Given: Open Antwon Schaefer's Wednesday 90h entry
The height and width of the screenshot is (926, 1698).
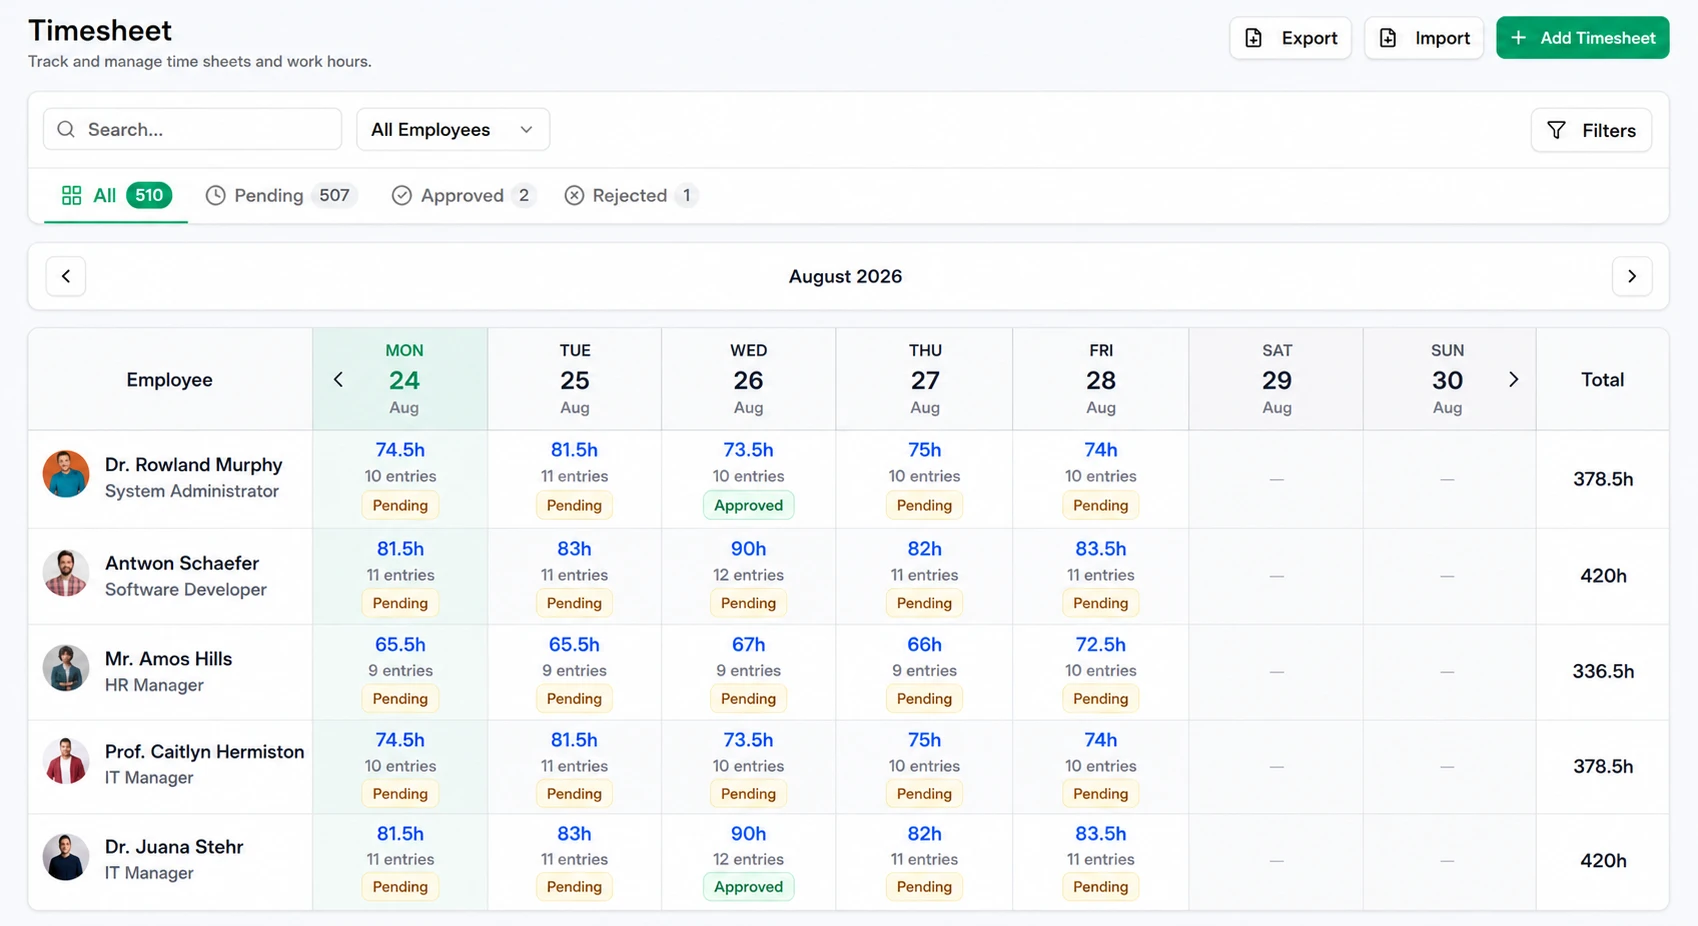Looking at the screenshot, I should (x=748, y=549).
